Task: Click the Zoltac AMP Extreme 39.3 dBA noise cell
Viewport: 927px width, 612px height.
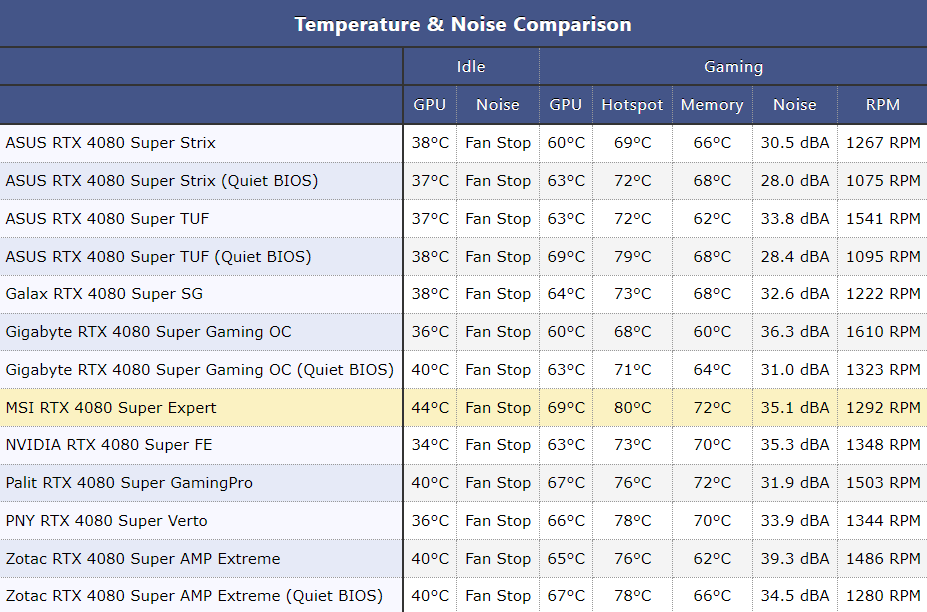Action: (795, 559)
